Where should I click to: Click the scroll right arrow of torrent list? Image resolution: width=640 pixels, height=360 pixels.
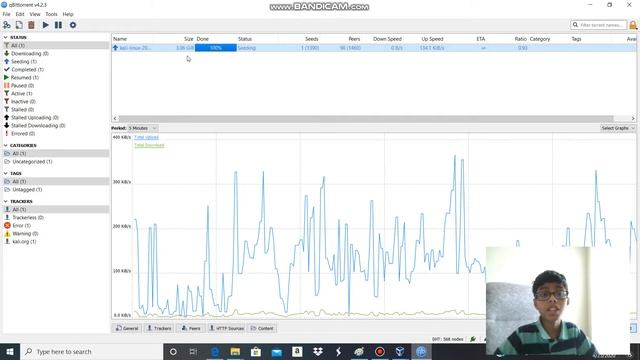coord(633,118)
